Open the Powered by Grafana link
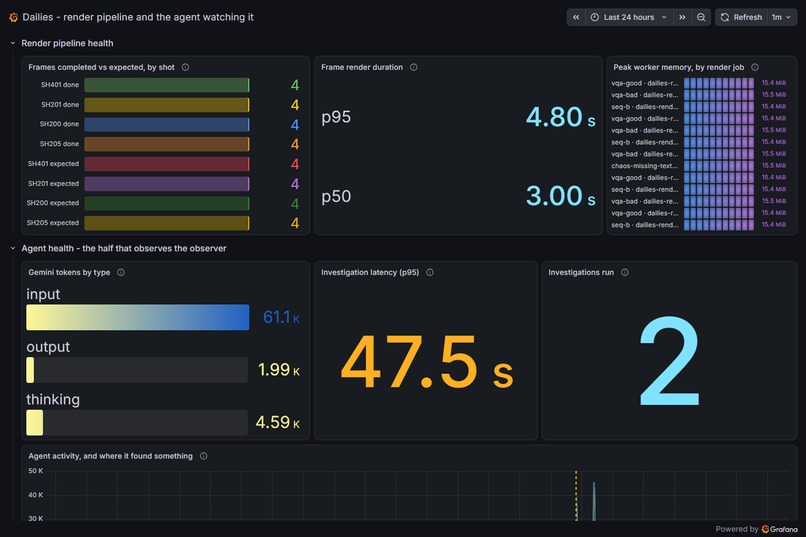The image size is (806, 537). [x=756, y=529]
